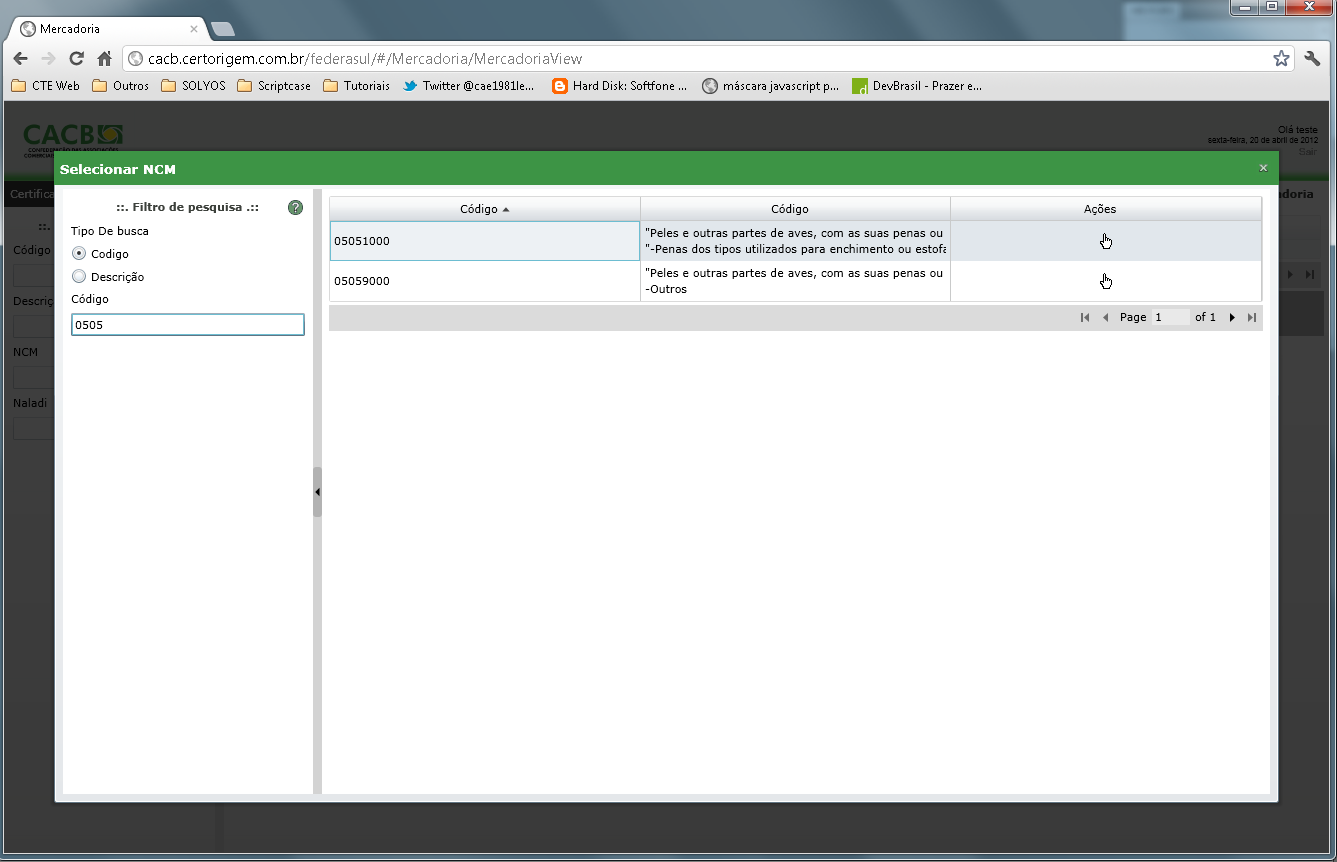Open the Scriptcase bookmark folder
1337x862 pixels.
tap(274, 86)
